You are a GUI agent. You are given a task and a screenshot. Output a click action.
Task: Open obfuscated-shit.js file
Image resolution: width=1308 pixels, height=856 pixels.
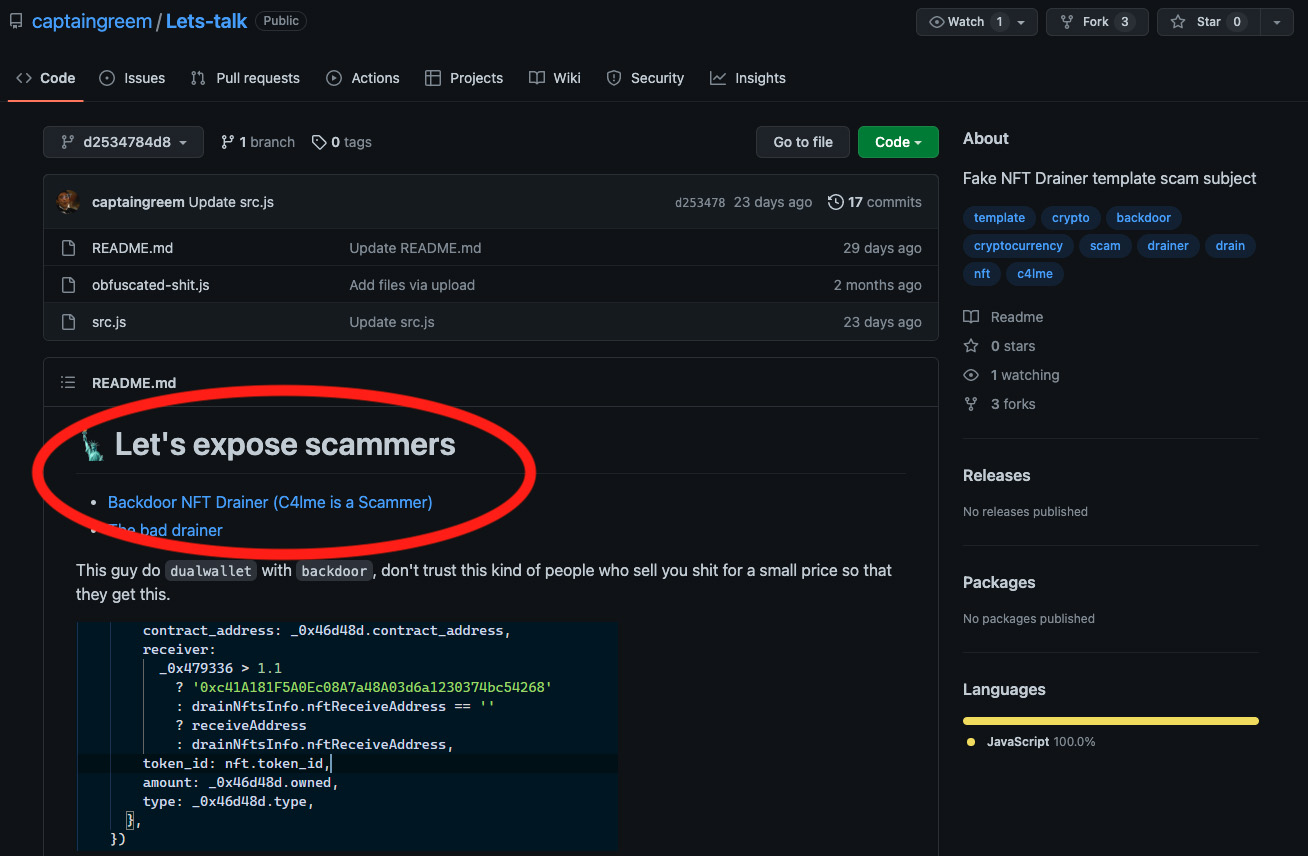coord(151,285)
